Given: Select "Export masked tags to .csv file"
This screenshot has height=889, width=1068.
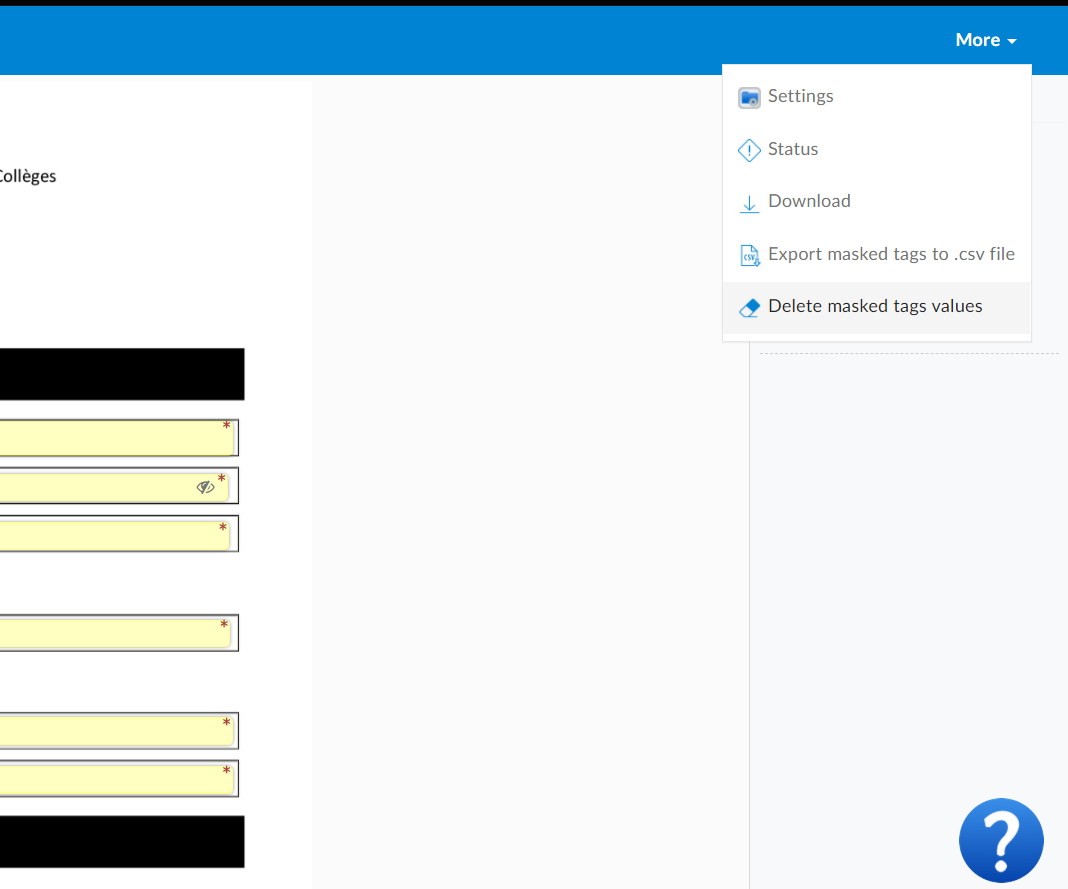Looking at the screenshot, I should pos(891,254).
